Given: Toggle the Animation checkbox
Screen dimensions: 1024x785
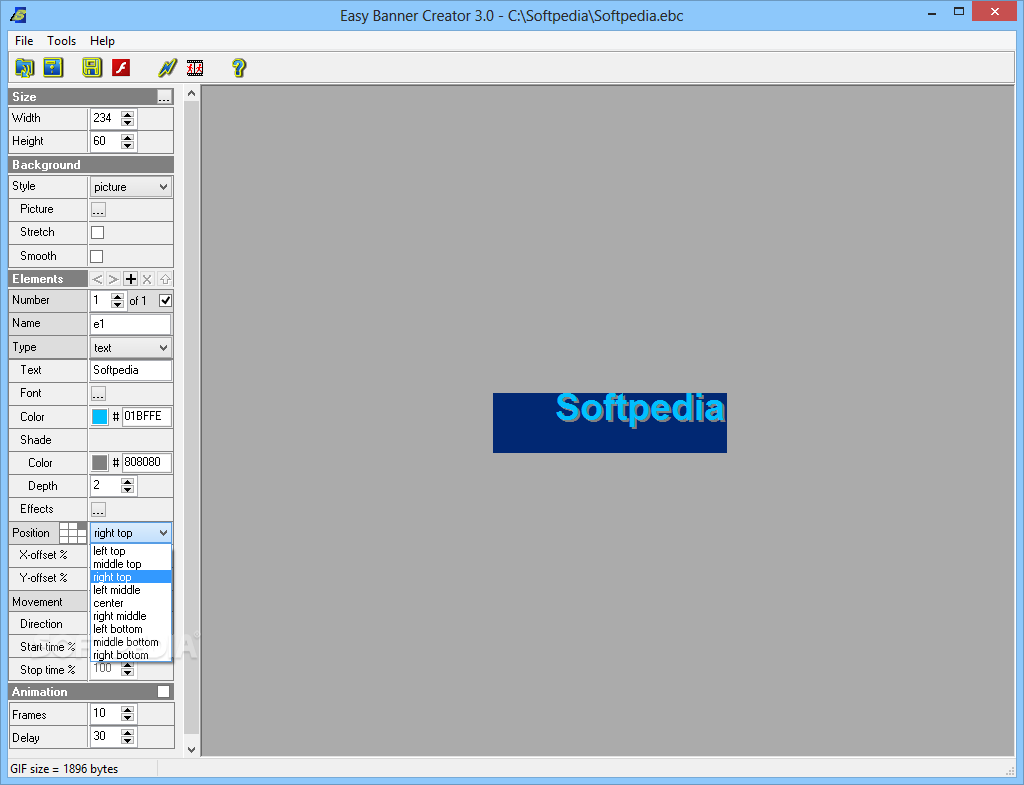Looking at the screenshot, I should point(163,692).
